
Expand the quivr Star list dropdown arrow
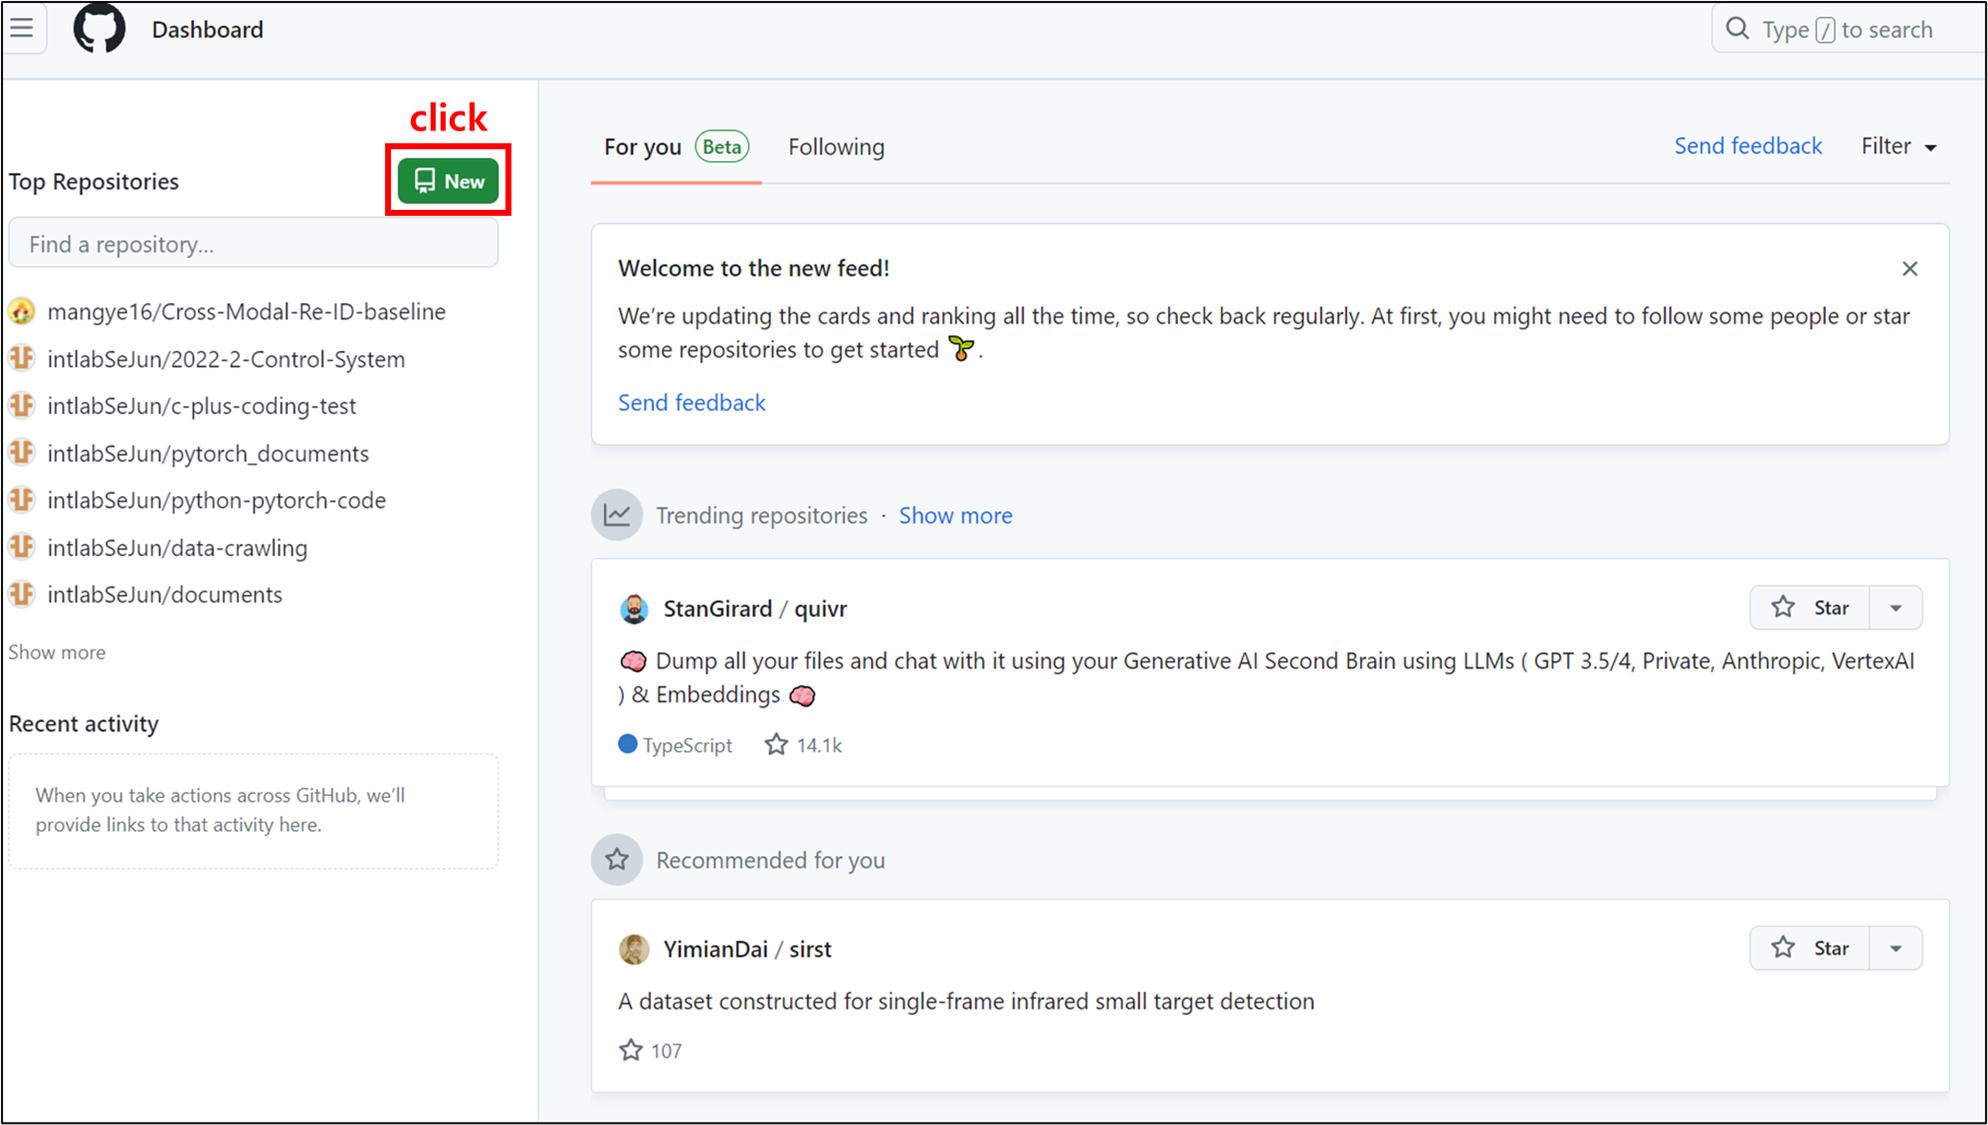click(1896, 608)
